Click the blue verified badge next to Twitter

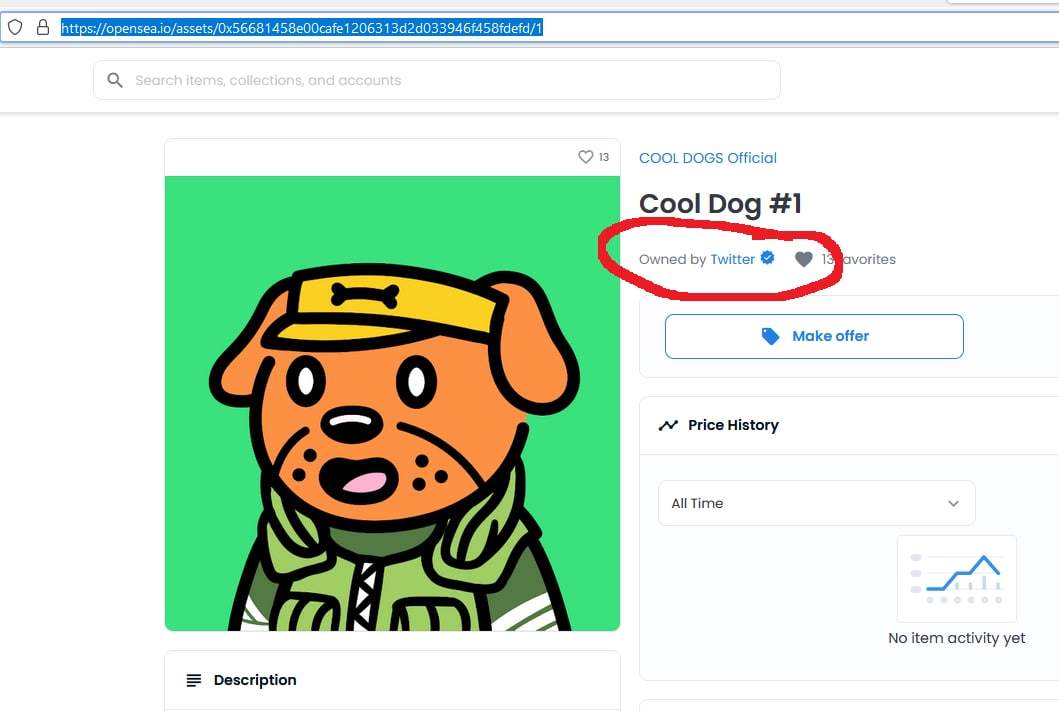[767, 257]
